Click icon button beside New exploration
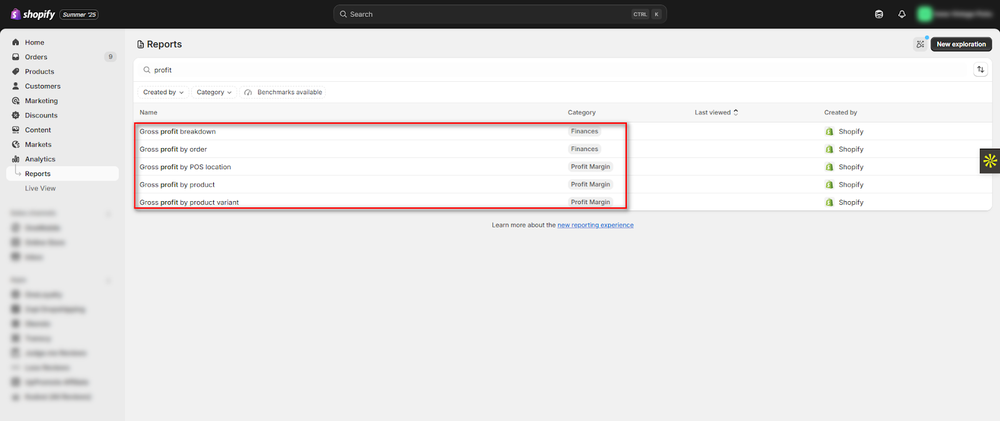 point(920,44)
